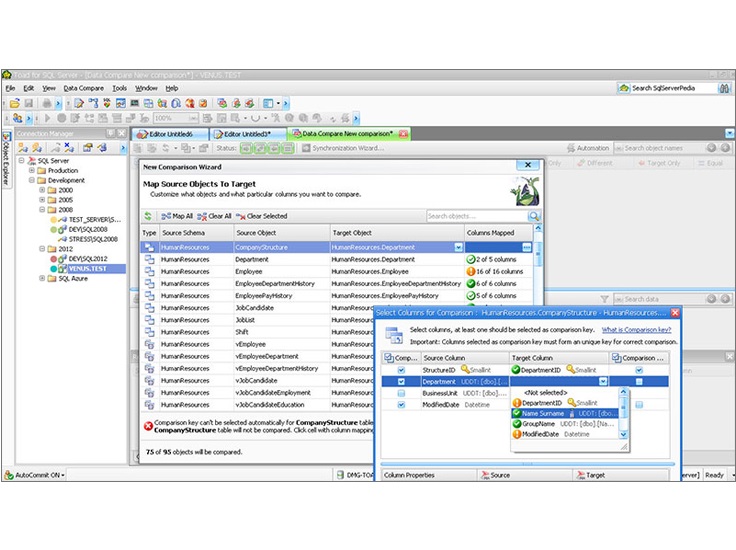This screenshot has height=550, width=736.
Task: Click the orange warning icon on 16 of 16 columns
Action: [x=470, y=271]
